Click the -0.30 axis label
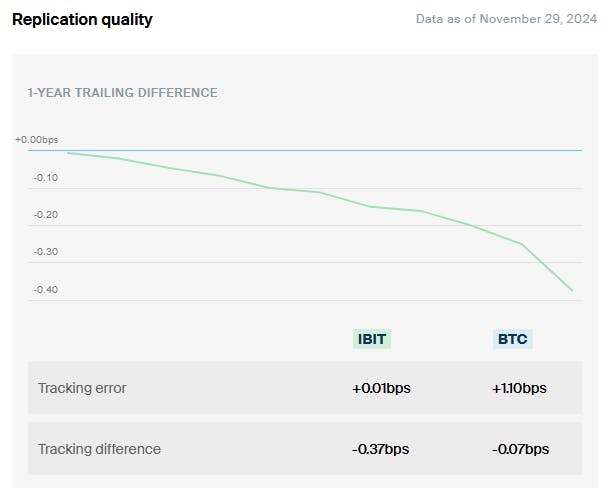The height and width of the screenshot is (488, 613). [x=46, y=252]
